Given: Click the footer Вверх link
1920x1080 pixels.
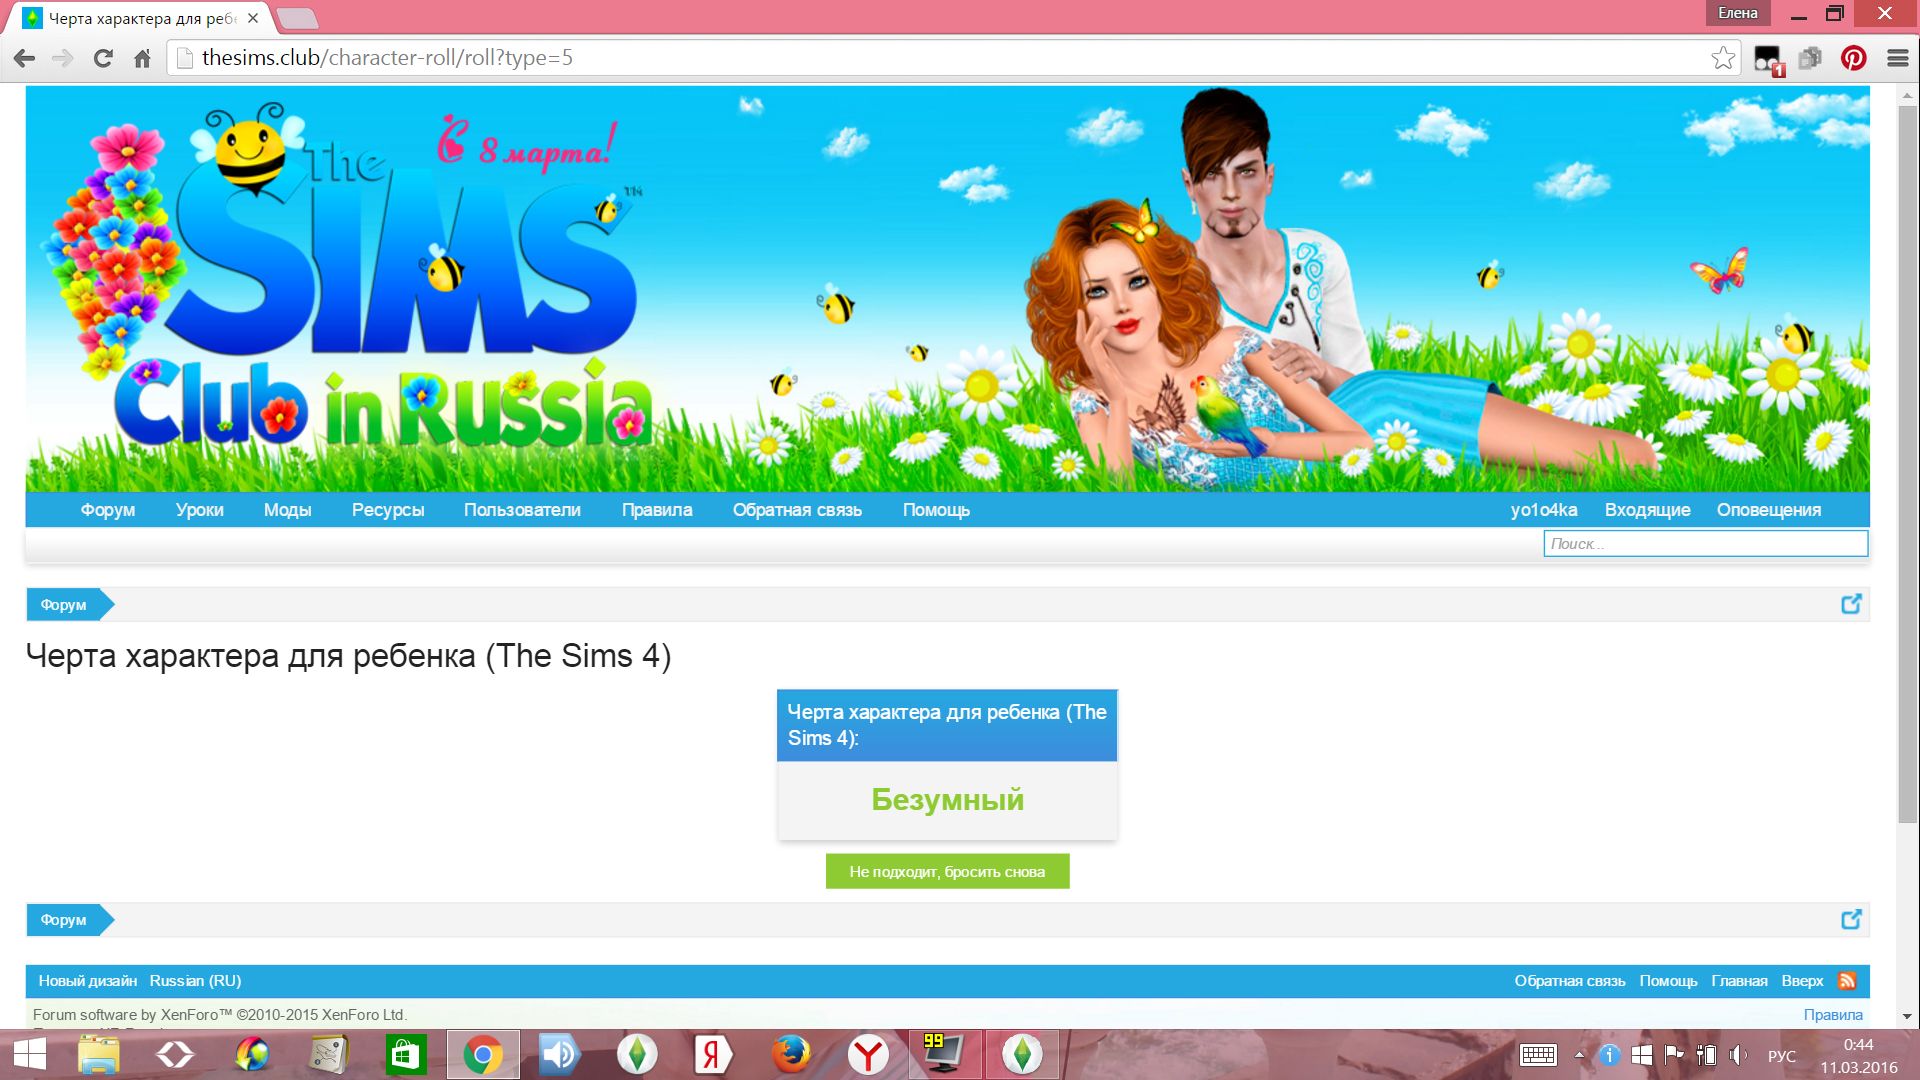Looking at the screenshot, I should point(1802,981).
